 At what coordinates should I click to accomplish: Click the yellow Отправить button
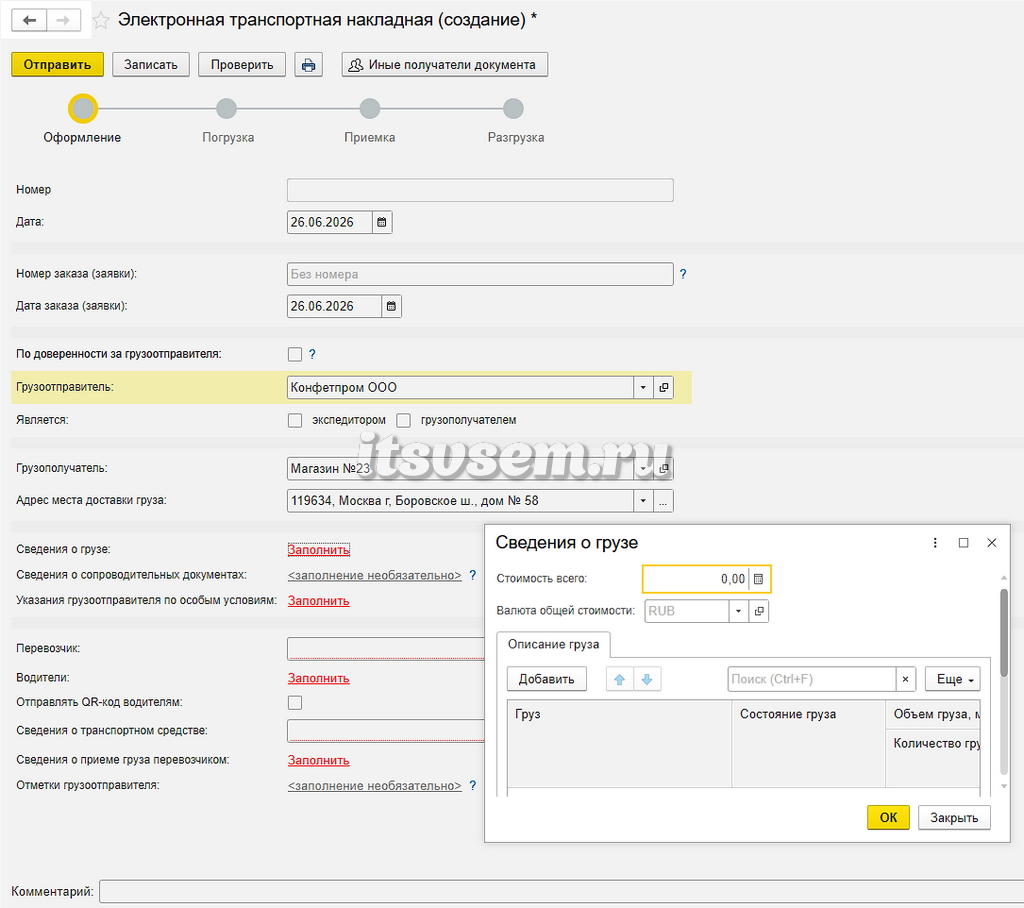57,65
